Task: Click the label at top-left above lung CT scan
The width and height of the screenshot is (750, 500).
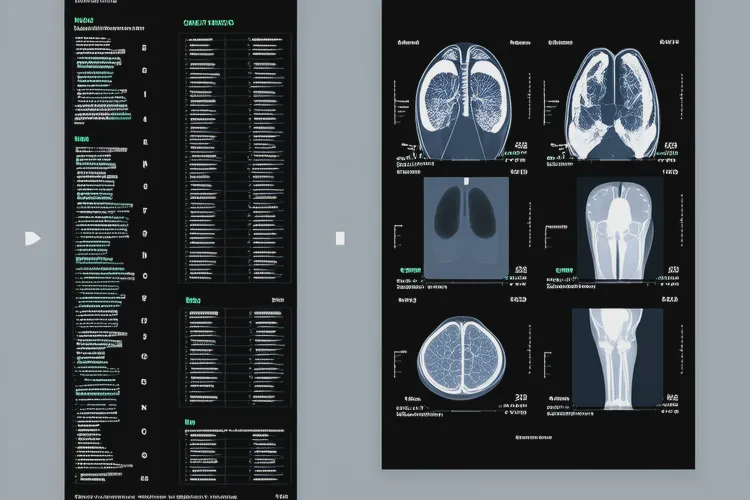Action: (408, 44)
